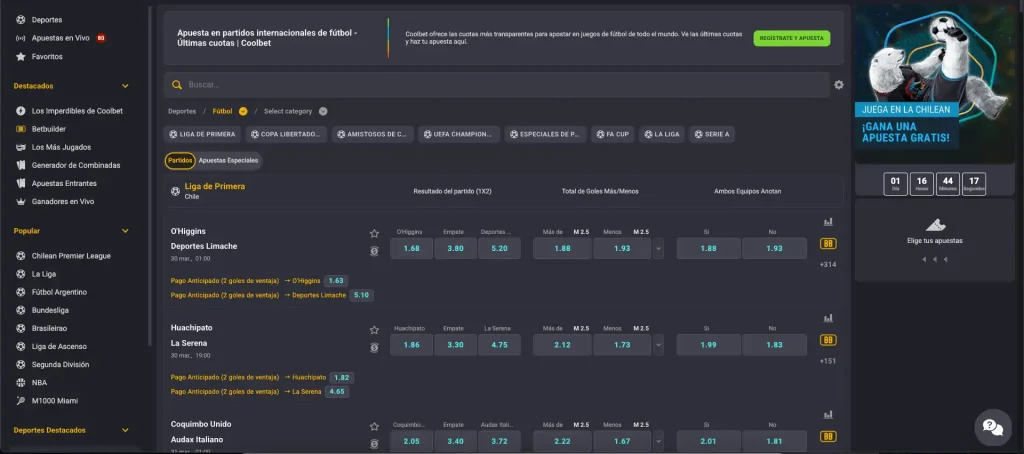Filter by Liga de Primera chip
Screen dimensions: 1024x454
click(202, 135)
